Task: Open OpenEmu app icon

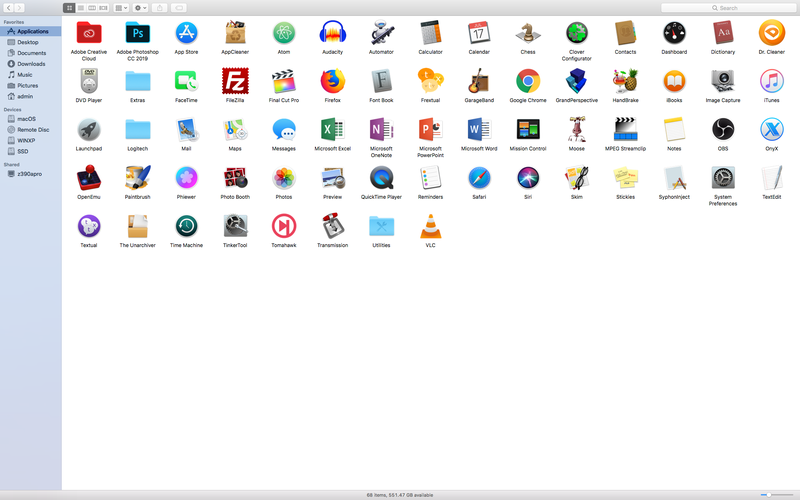Action: 89,178
